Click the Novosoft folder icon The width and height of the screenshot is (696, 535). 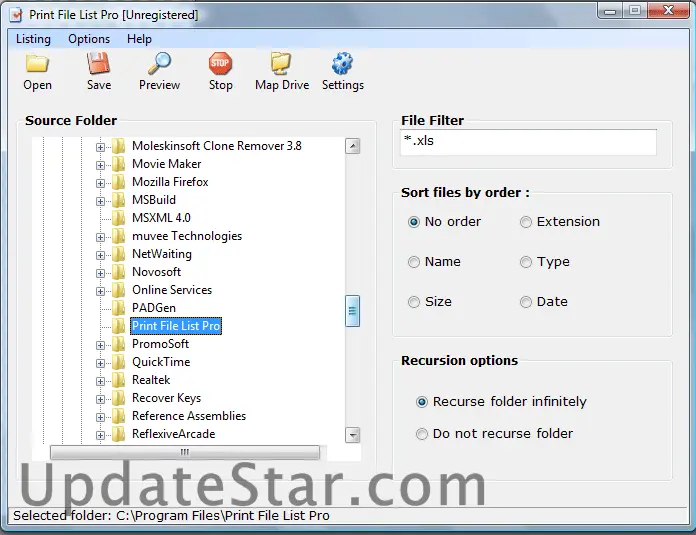coord(118,272)
